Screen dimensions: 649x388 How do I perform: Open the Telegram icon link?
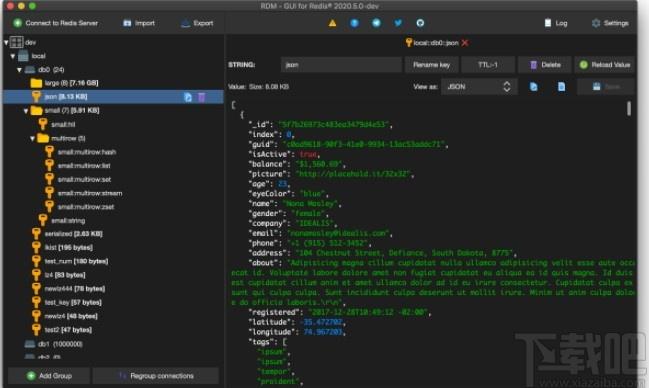[x=376, y=23]
